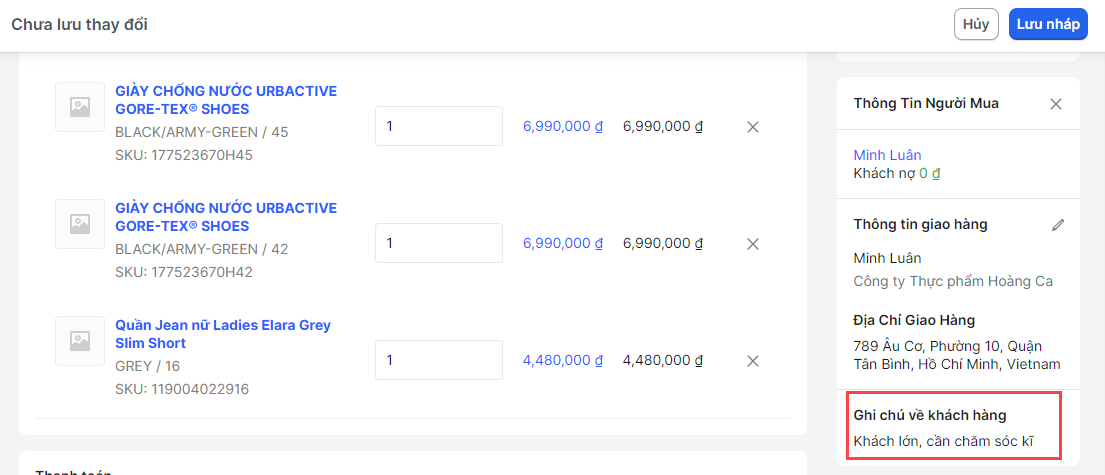
Task: Focus quantity field for size 42 shoe
Action: tap(438, 244)
